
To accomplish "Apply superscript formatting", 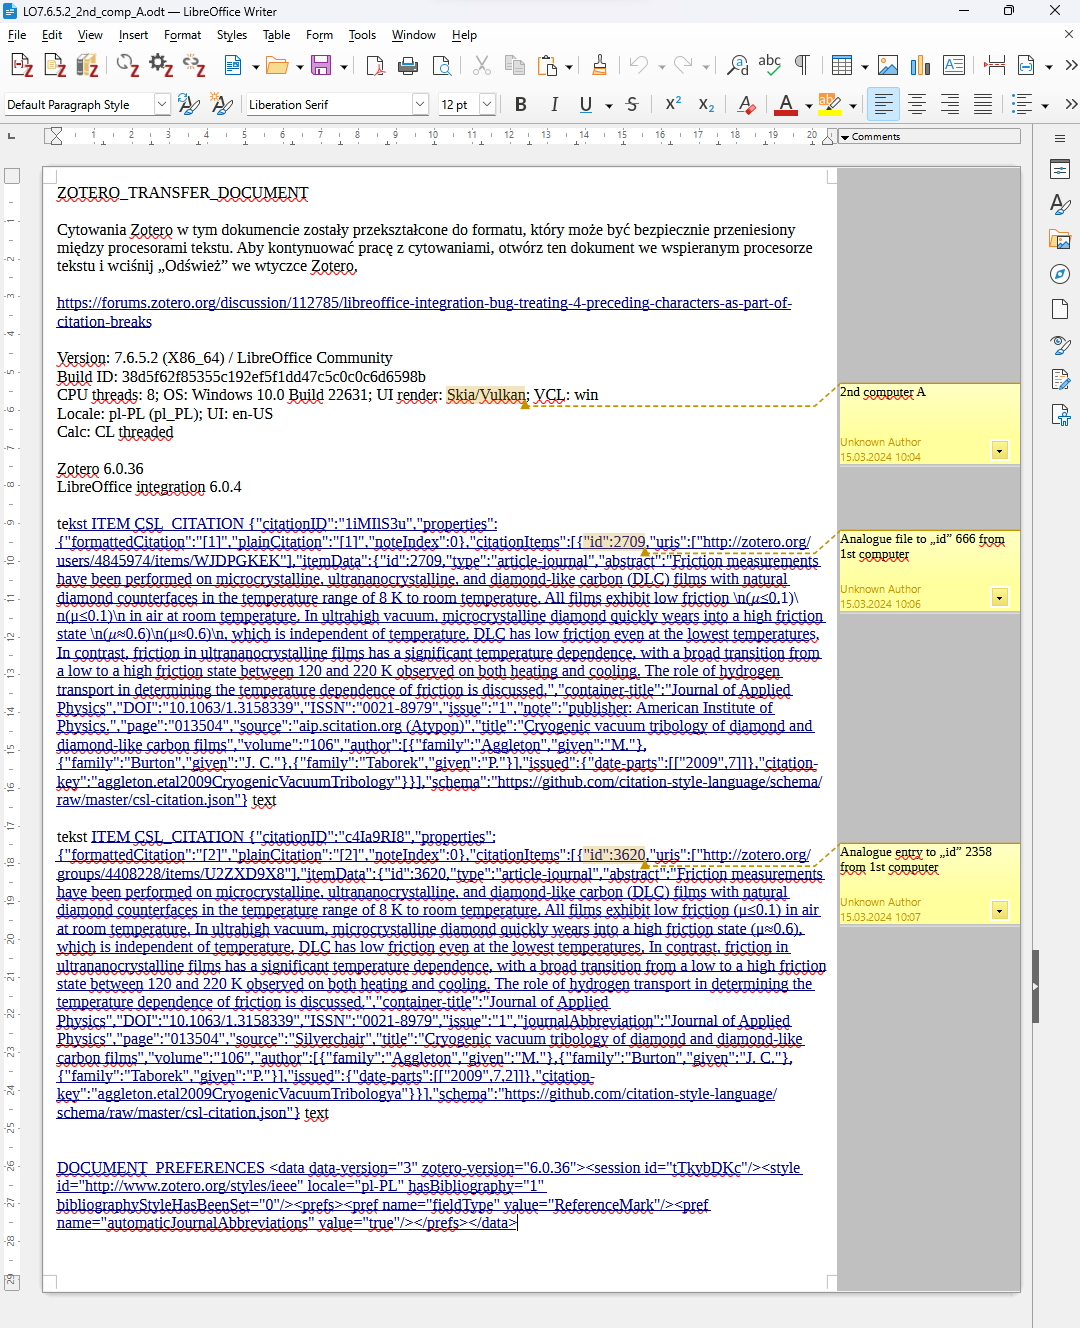I will point(673,104).
